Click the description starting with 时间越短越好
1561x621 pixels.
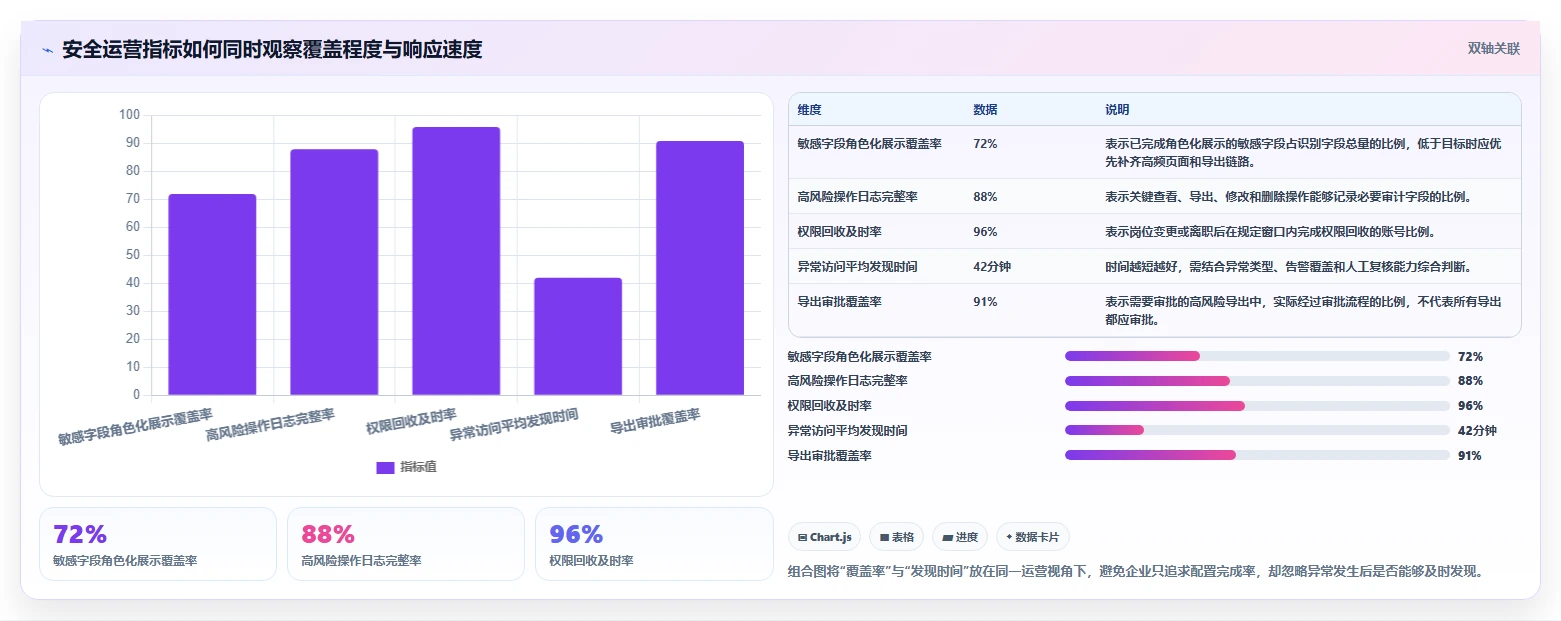pyautogui.click(x=1288, y=267)
